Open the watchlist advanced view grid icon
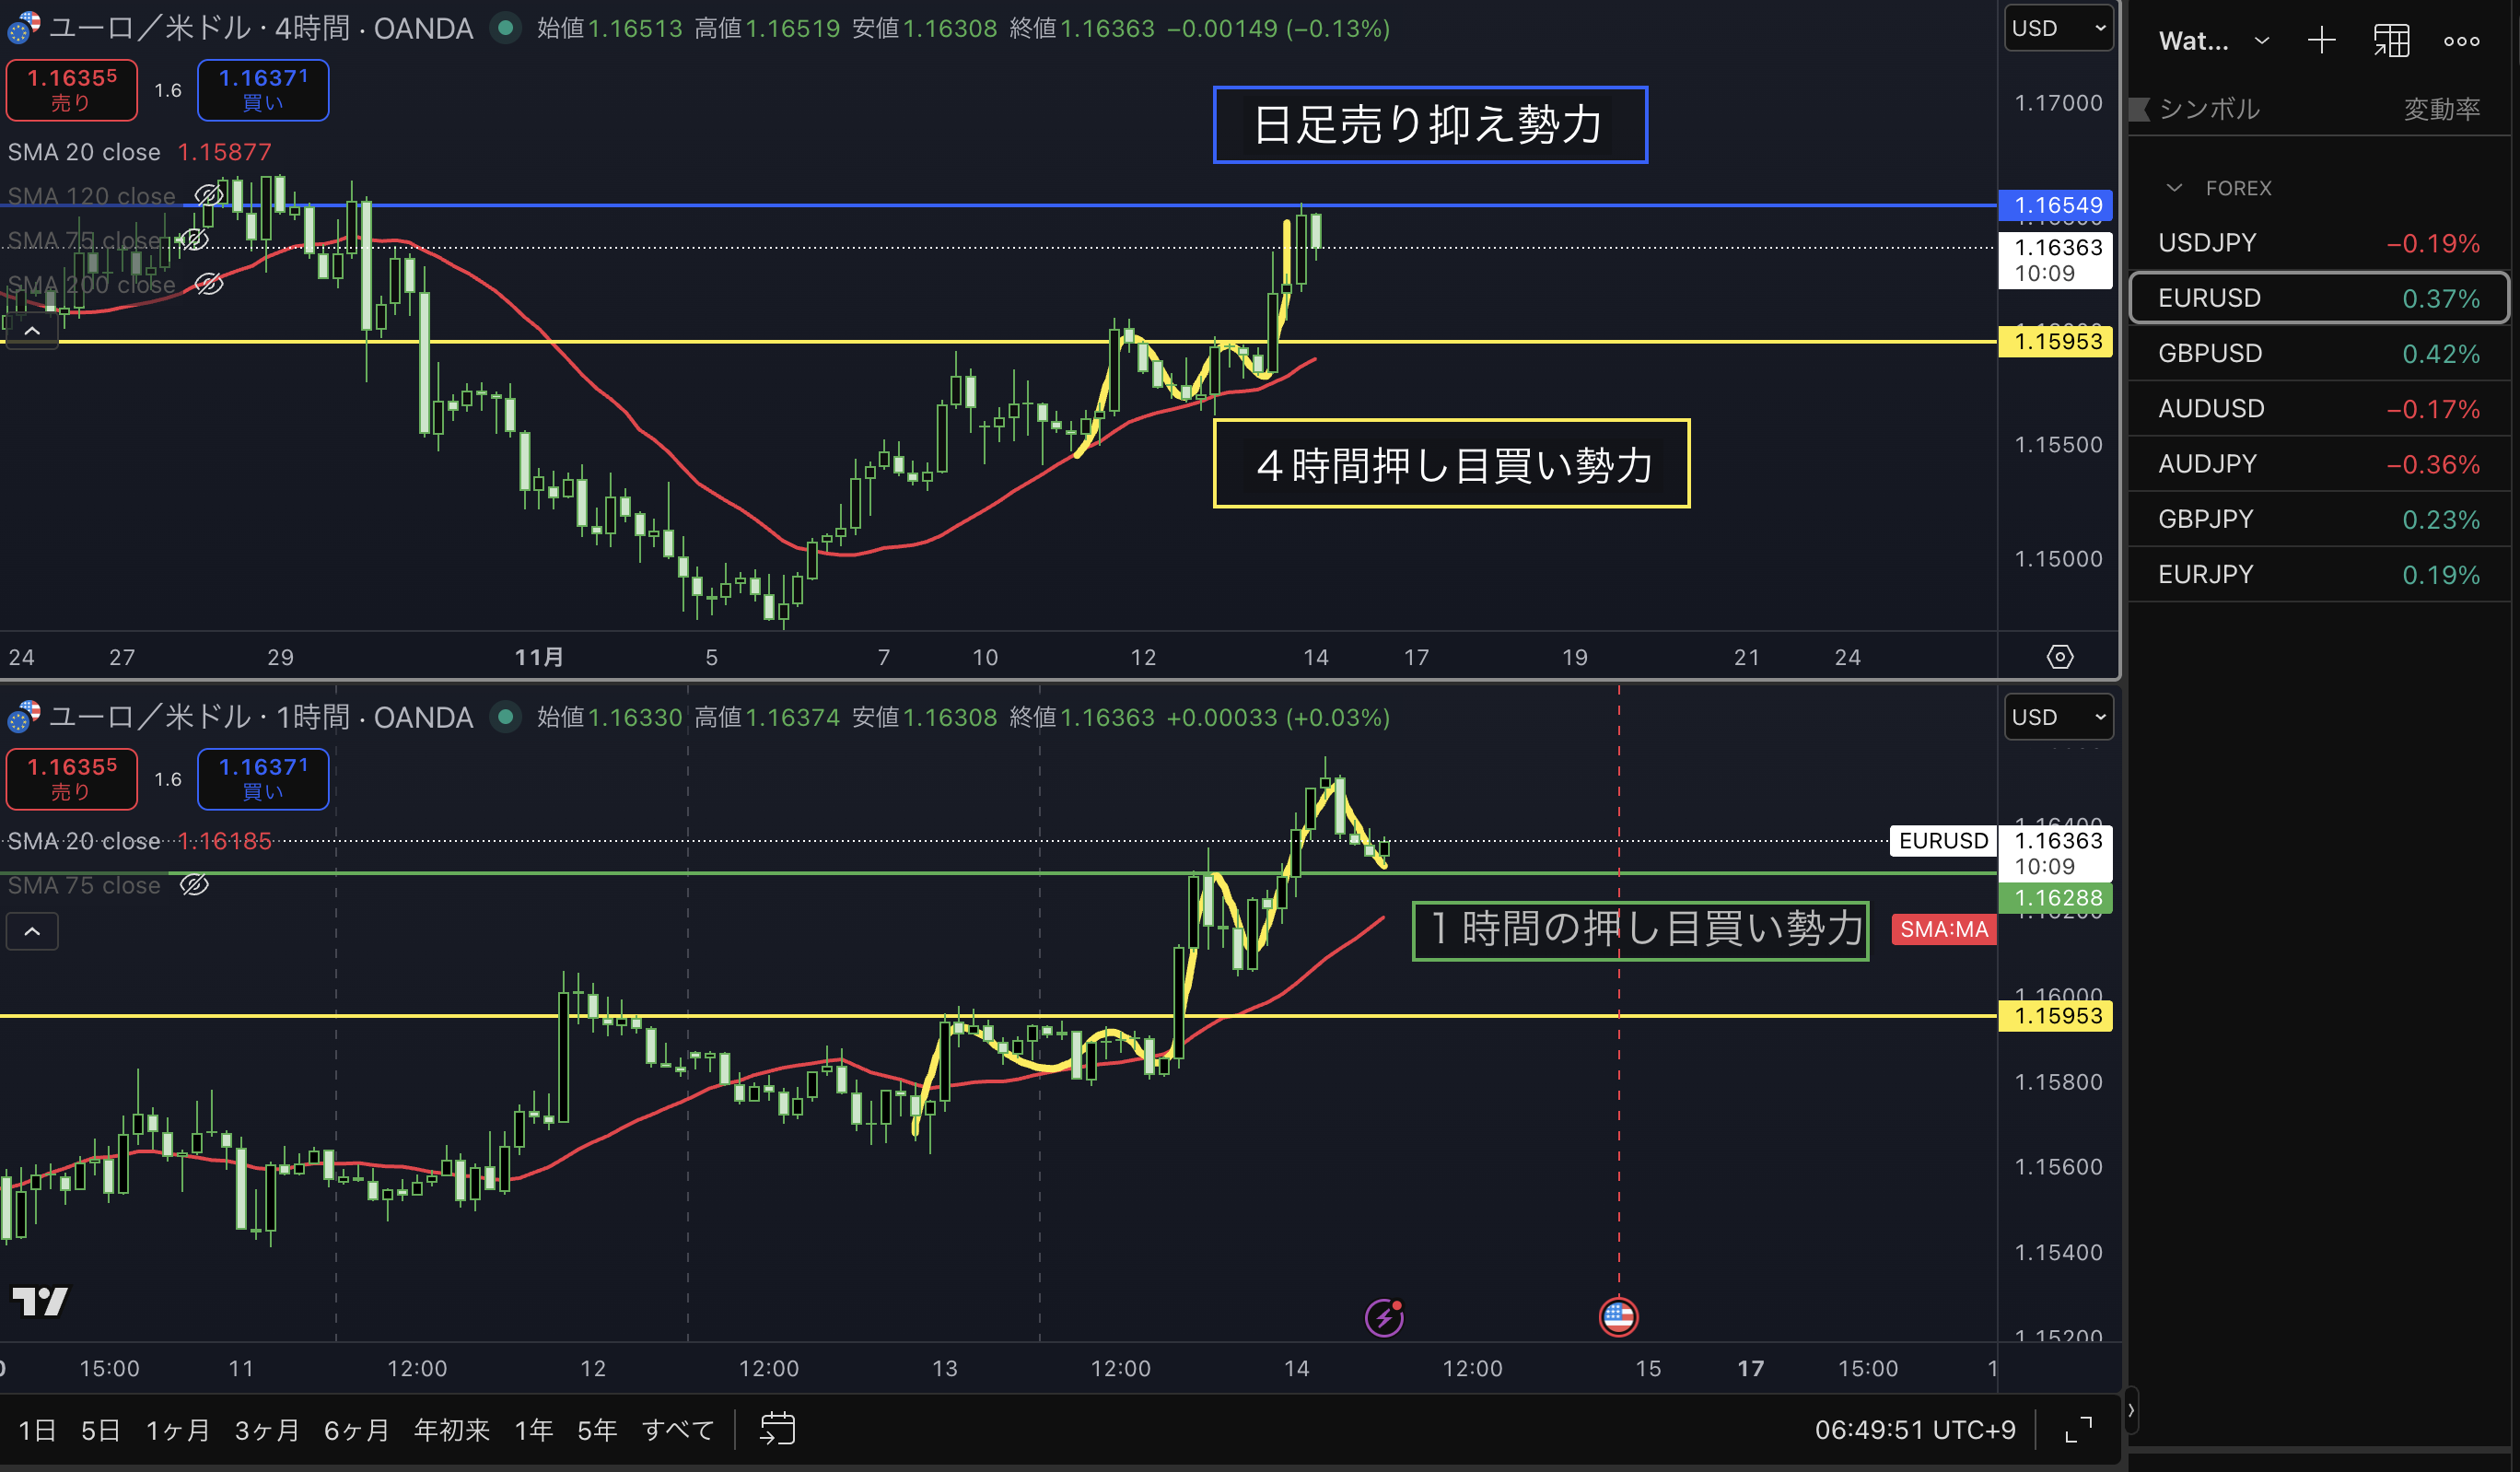Image resolution: width=2520 pixels, height=1472 pixels. pos(2391,41)
